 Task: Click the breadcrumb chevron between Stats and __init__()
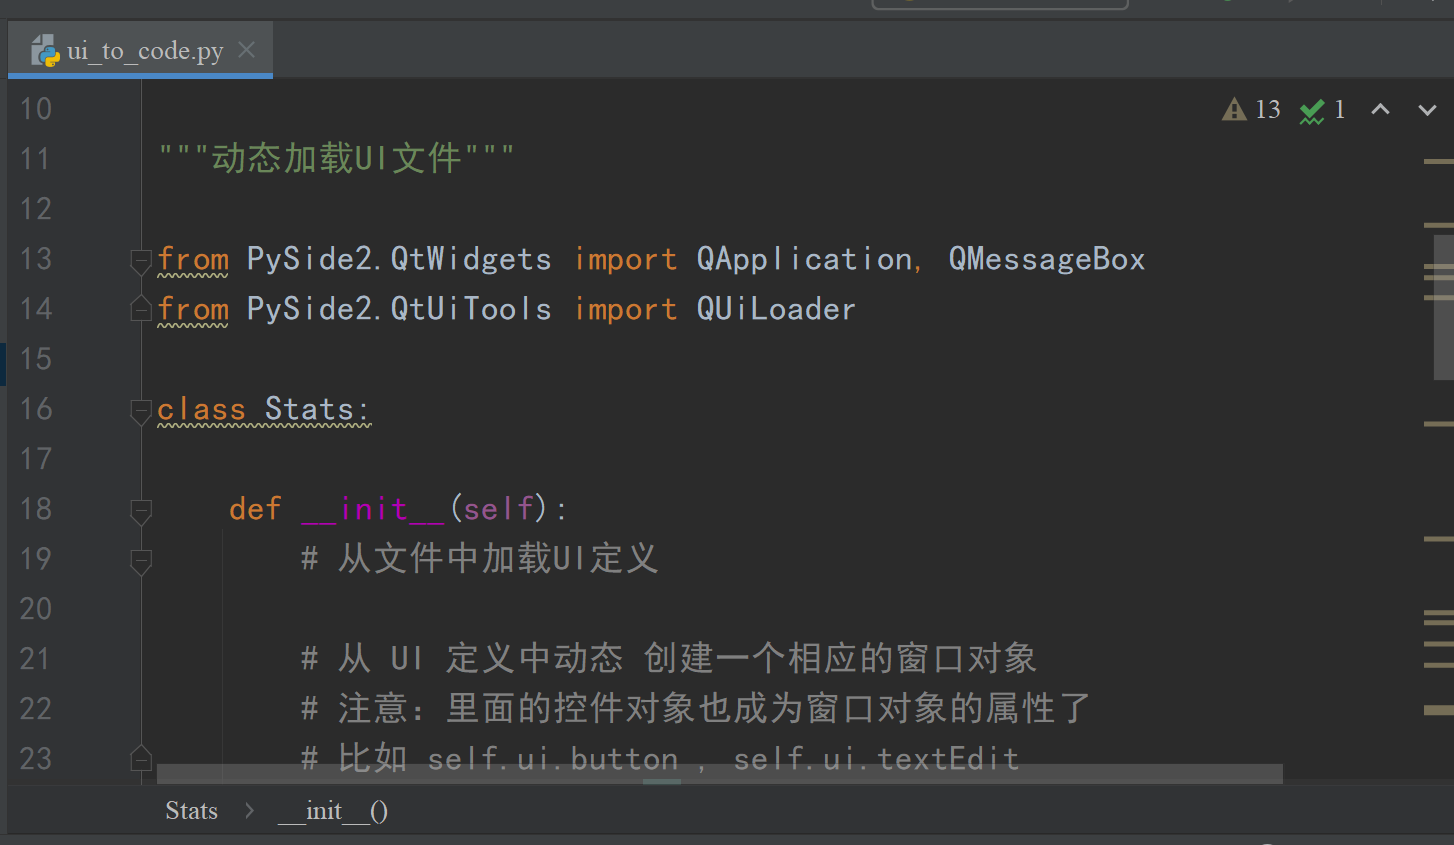tap(248, 810)
